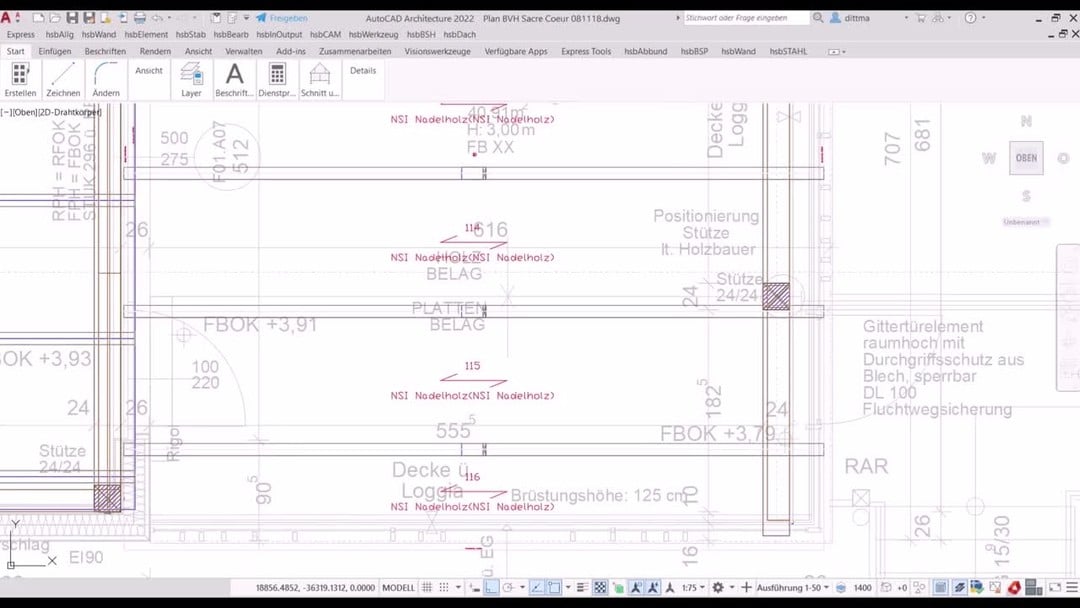Expand the Ausführung 1-50 display configuration dropdown
Viewport: 1080px width, 608px height.
793,588
